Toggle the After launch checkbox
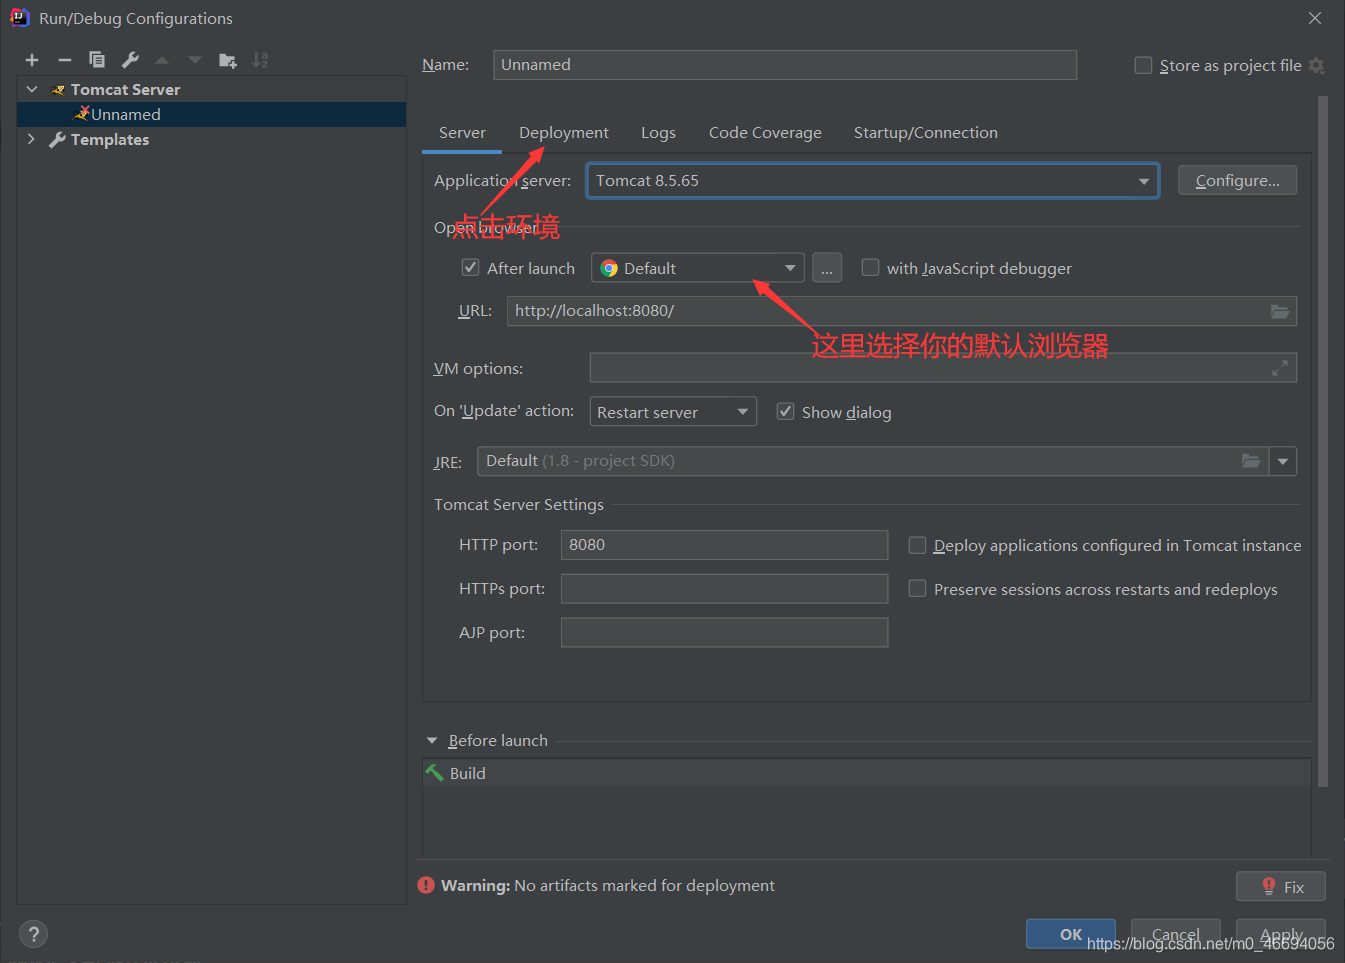This screenshot has width=1345, height=963. tap(470, 267)
